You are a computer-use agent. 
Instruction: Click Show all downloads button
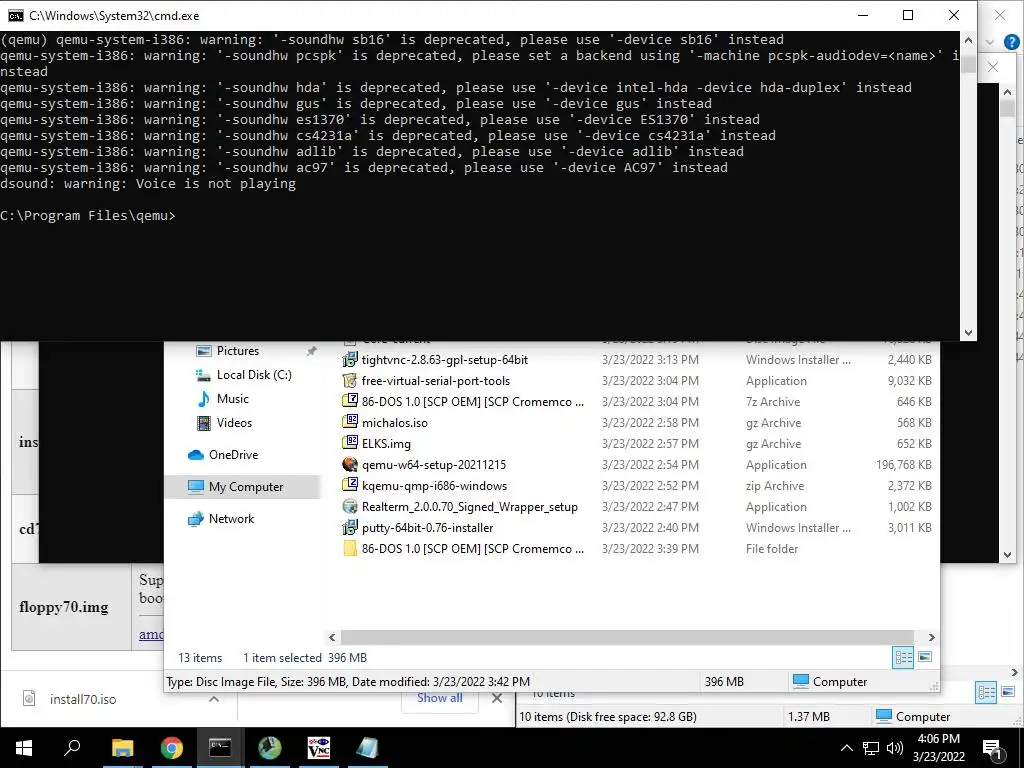click(440, 697)
